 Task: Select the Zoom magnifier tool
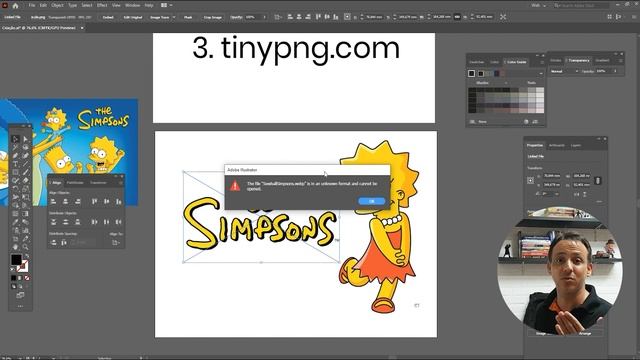click(25, 247)
